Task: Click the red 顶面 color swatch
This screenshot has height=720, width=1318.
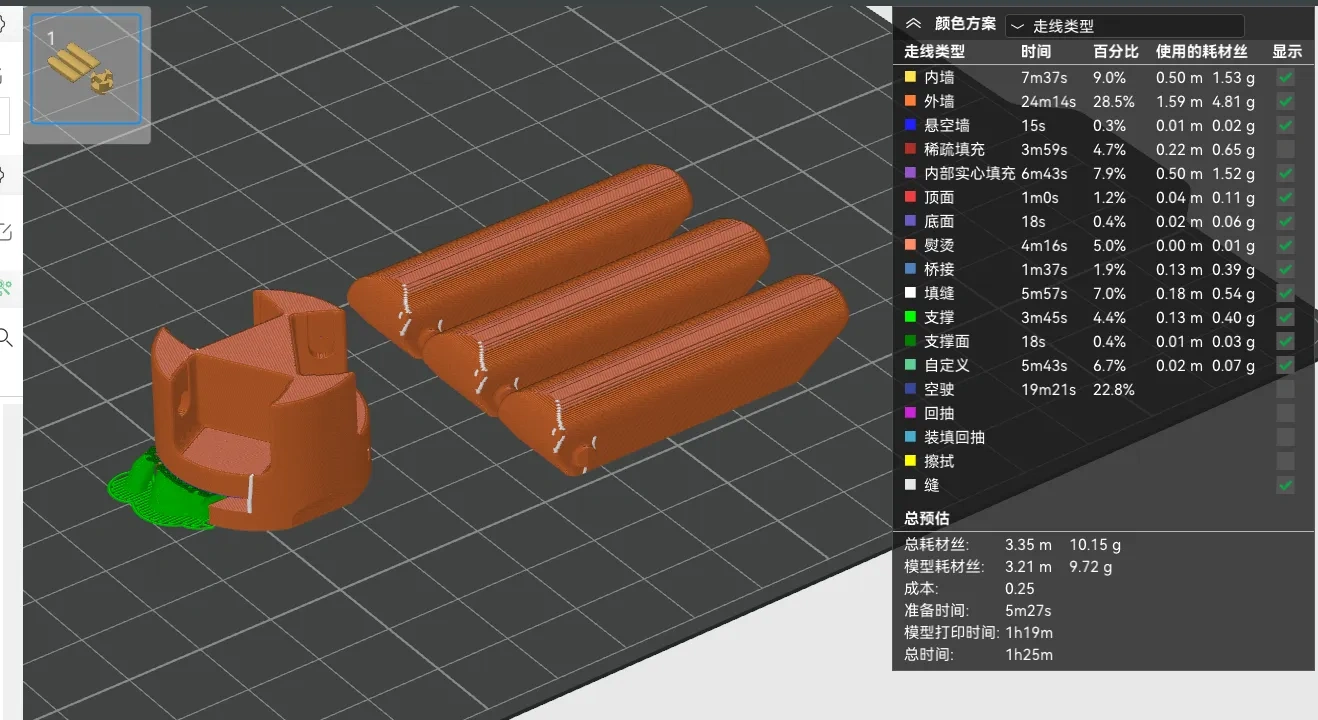Action: click(910, 197)
